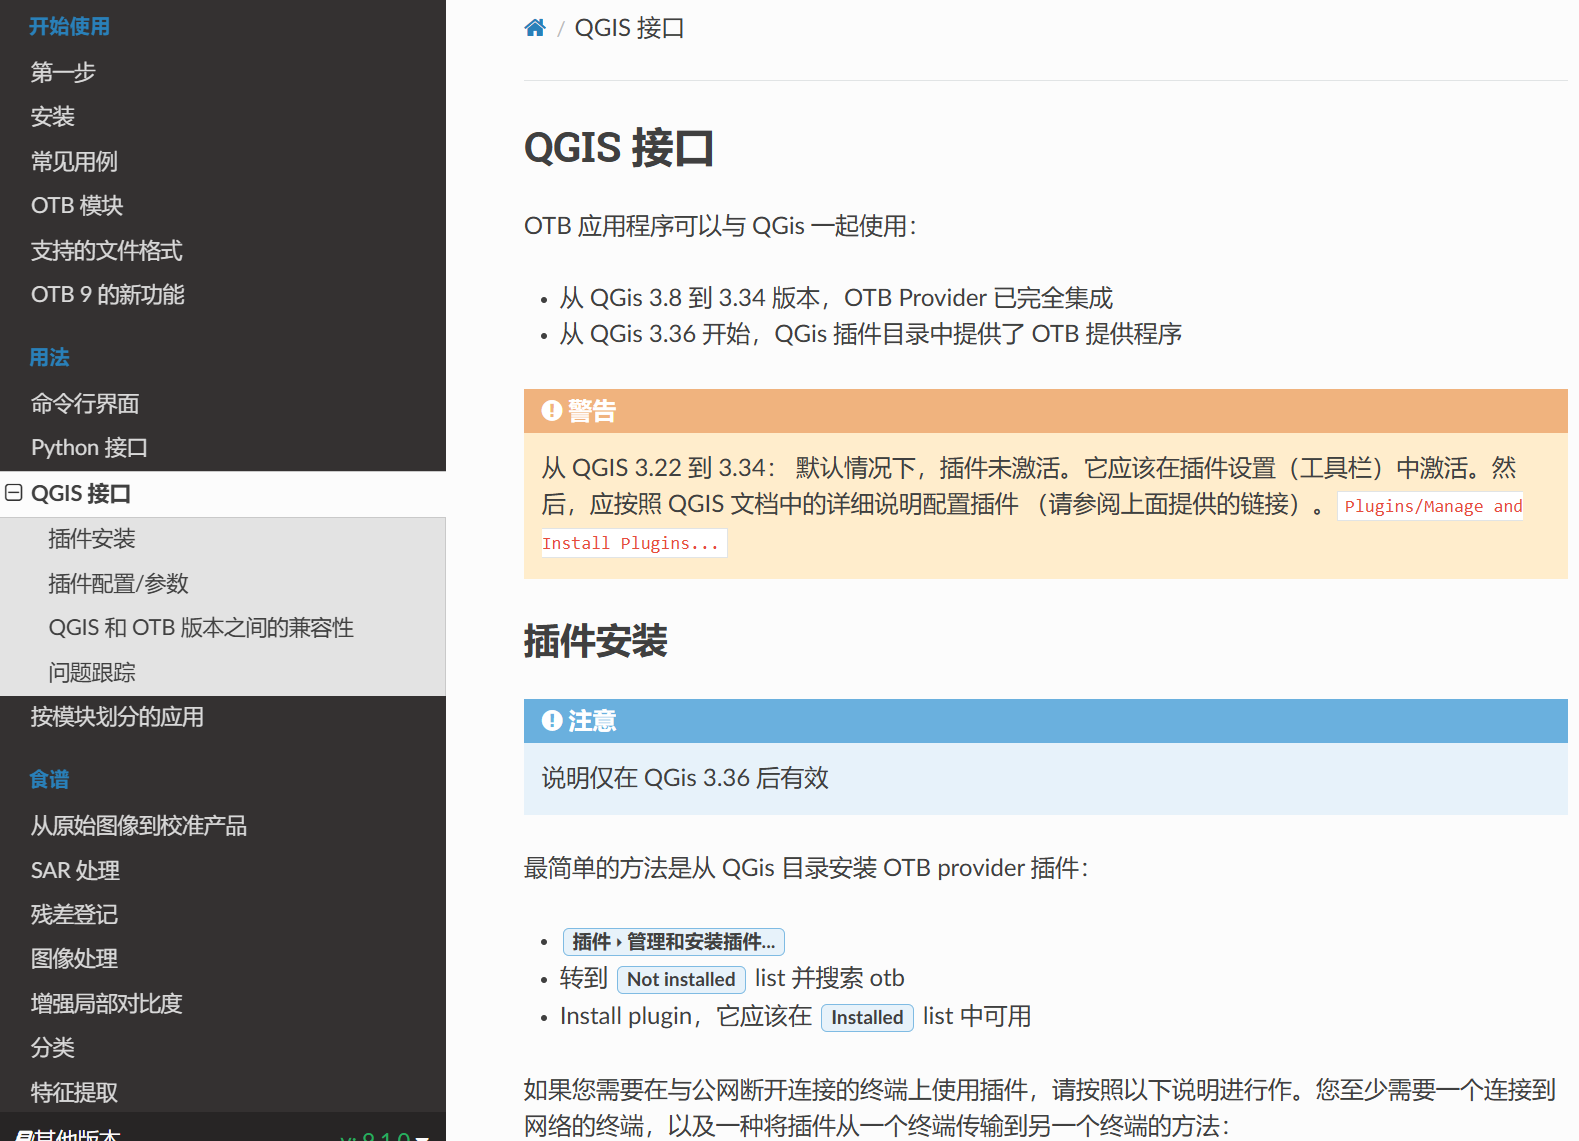Click QGIS 接口 breadcrumb text
The height and width of the screenshot is (1141, 1579).
(629, 28)
